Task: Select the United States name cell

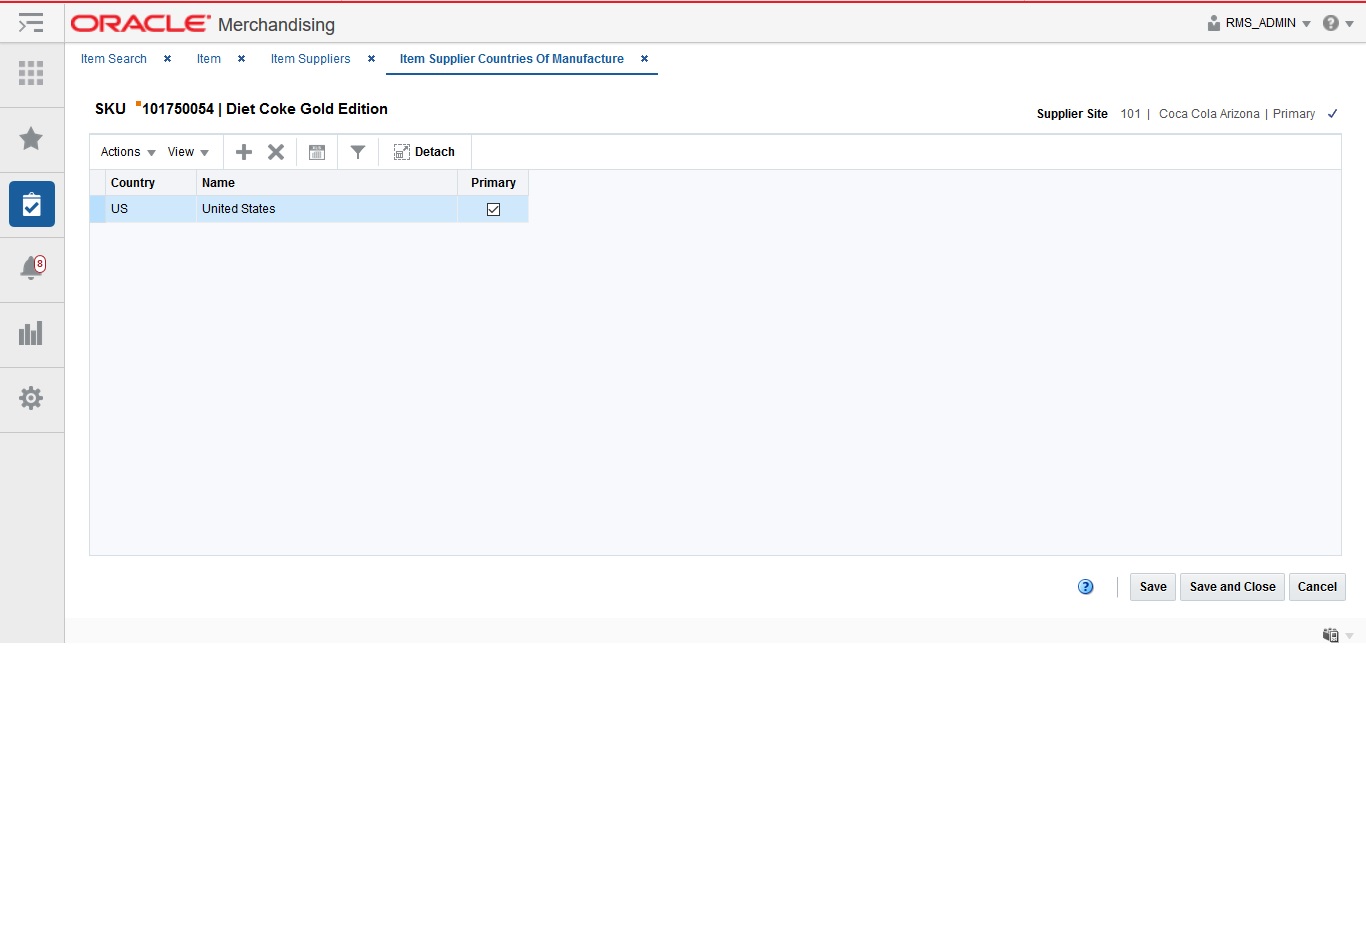Action: pyautogui.click(x=327, y=209)
